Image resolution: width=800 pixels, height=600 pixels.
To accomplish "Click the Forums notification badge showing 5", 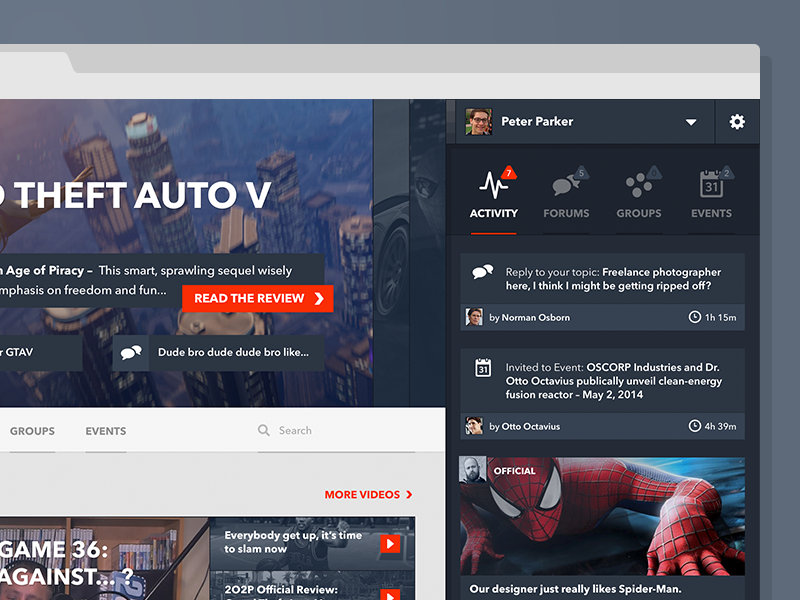I will pyautogui.click(x=581, y=173).
